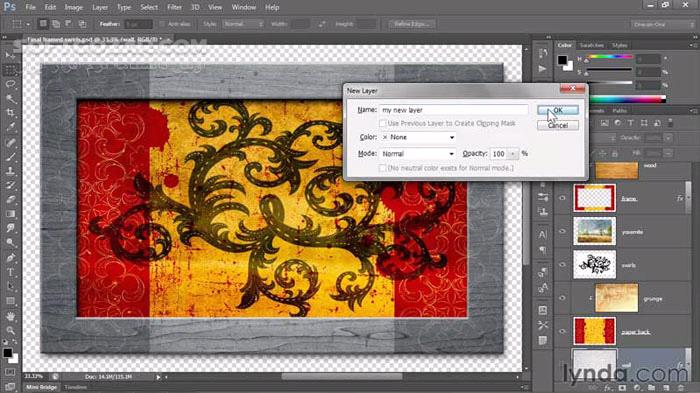
Task: Open the status bar info arrow menu
Action: (x=158, y=377)
